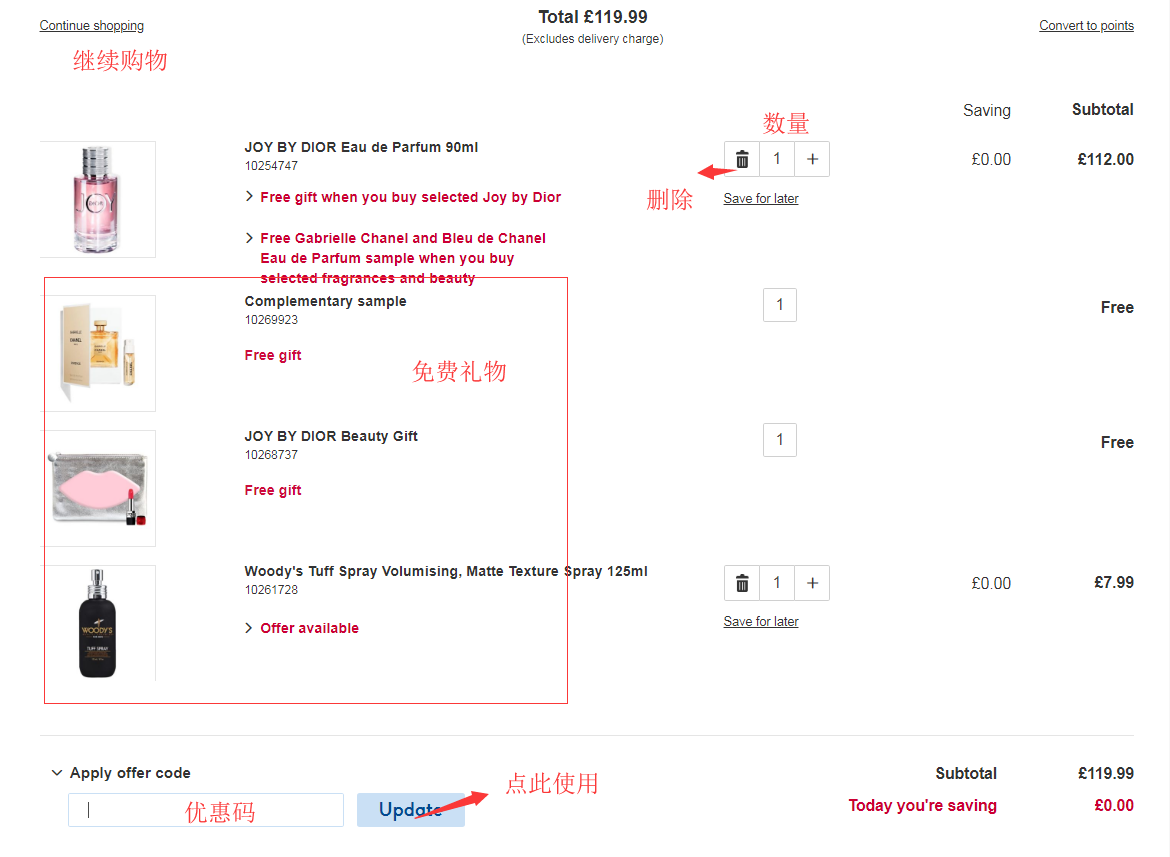Click product code 10254747
The width and height of the screenshot is (1170, 857).
(x=272, y=166)
